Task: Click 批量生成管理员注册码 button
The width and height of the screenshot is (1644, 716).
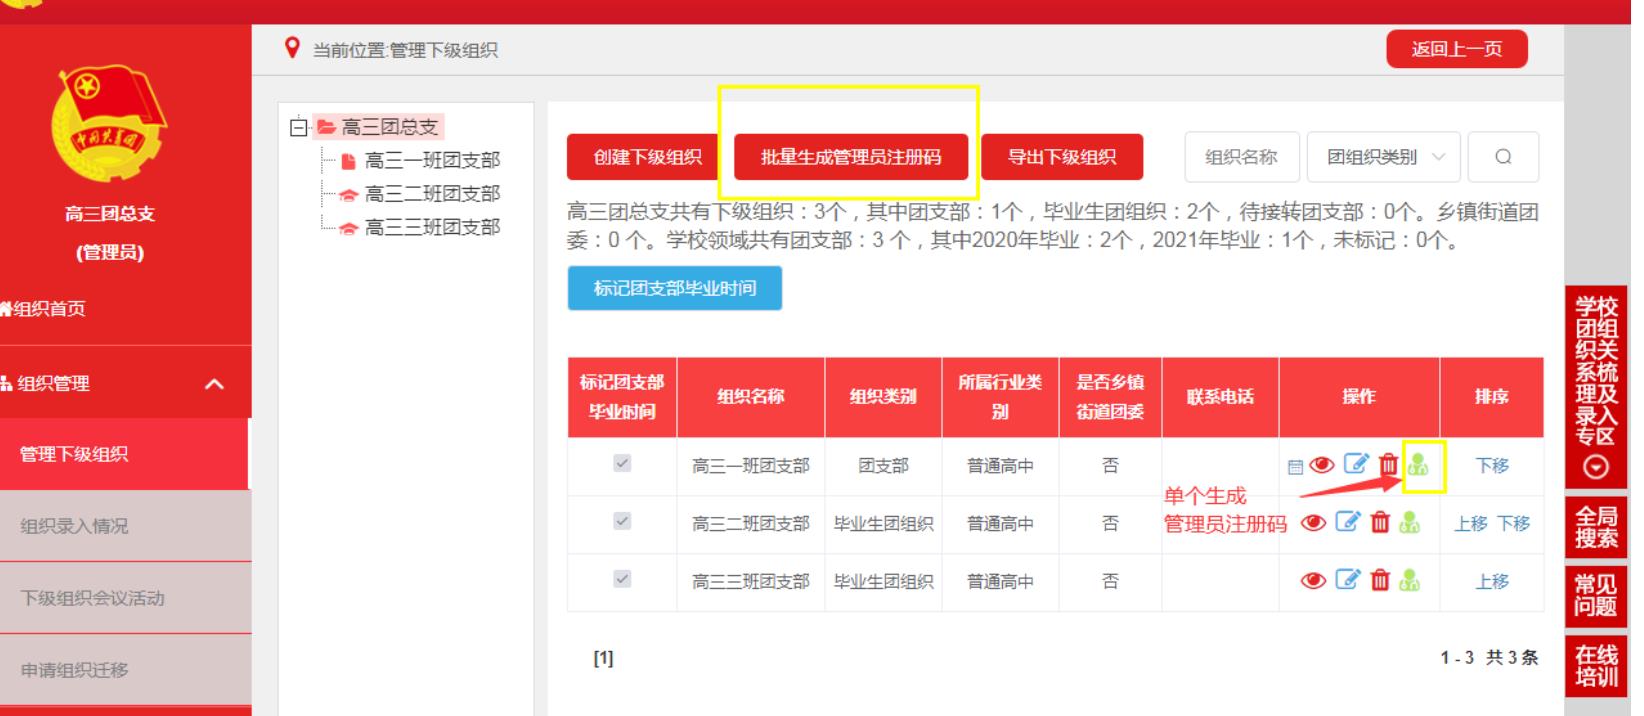Action: click(x=850, y=157)
